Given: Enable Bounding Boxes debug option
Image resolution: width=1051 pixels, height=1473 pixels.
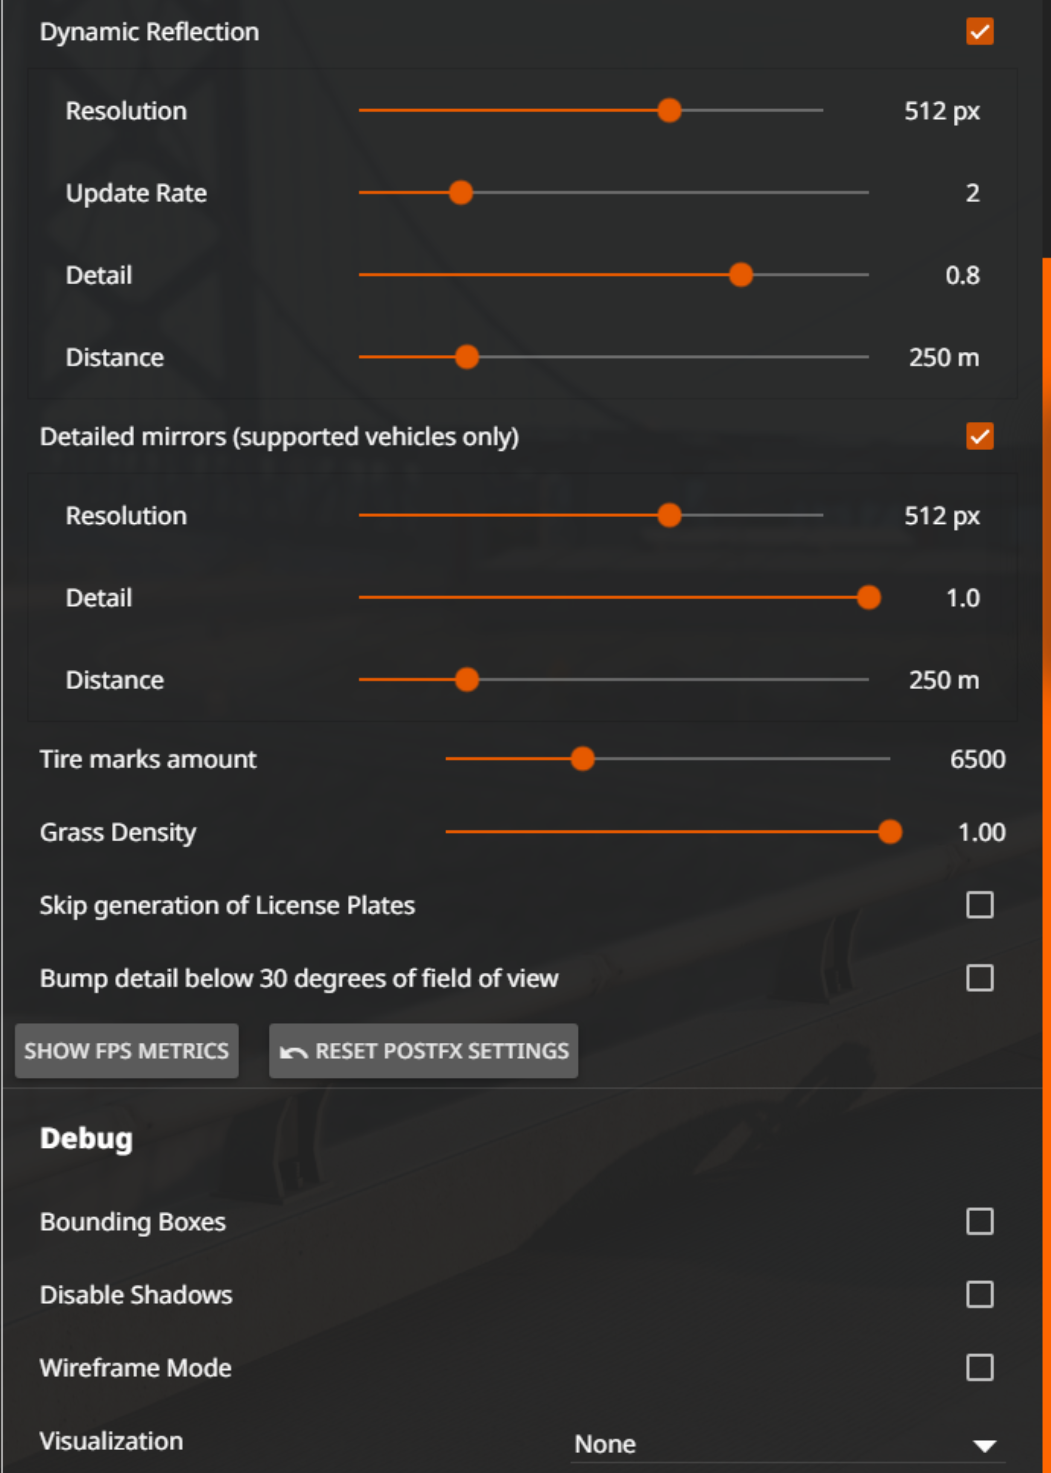Looking at the screenshot, I should [x=980, y=1222].
